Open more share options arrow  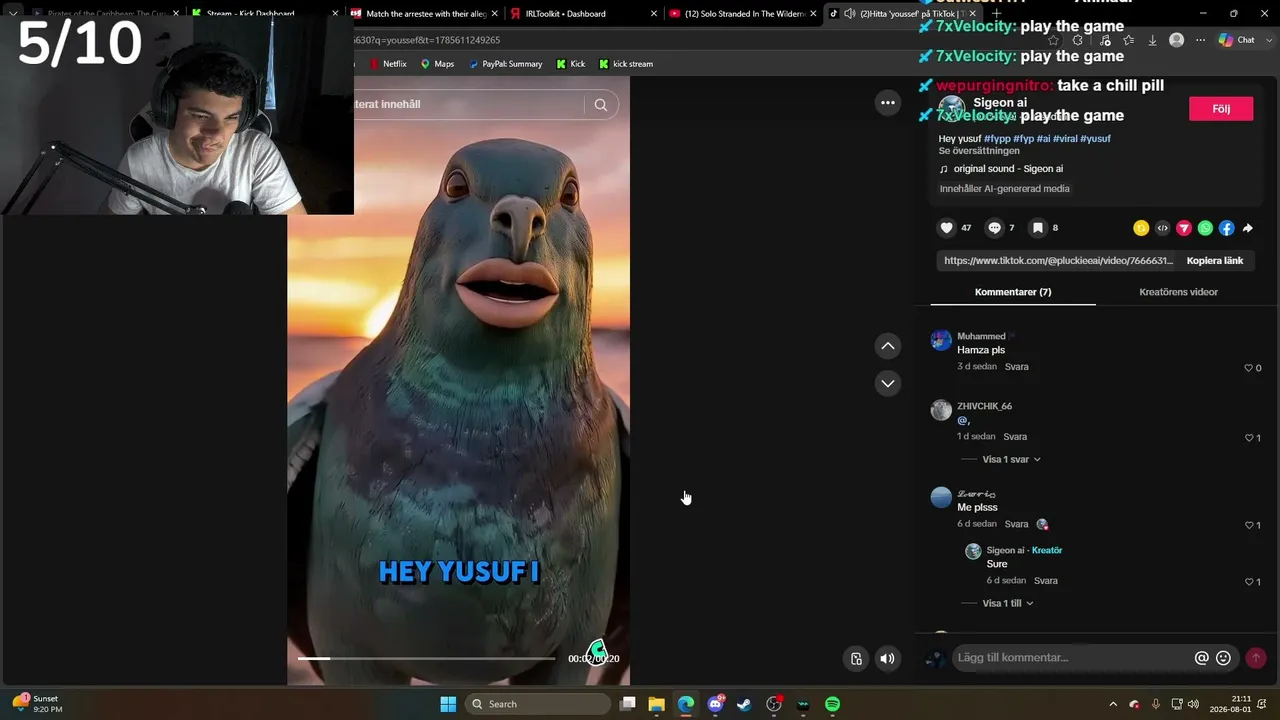pos(1248,228)
